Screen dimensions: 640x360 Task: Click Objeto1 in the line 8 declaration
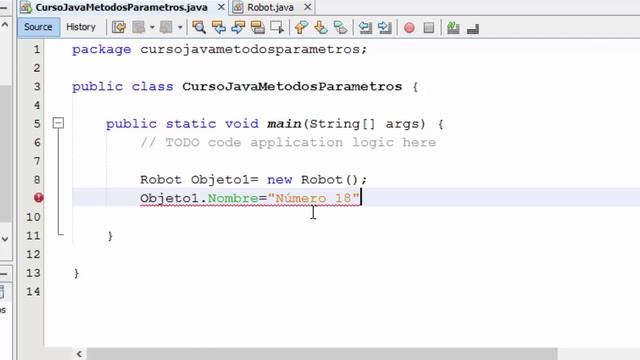(x=220, y=180)
